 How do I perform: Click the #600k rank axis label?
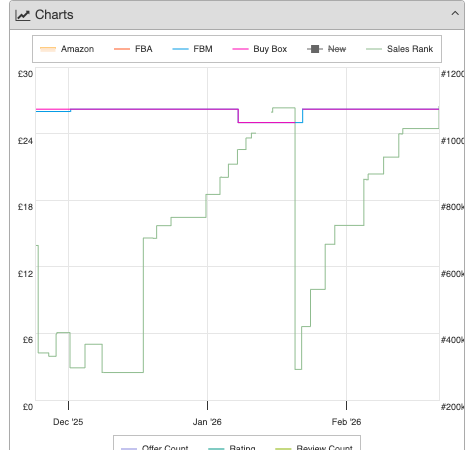point(452,274)
